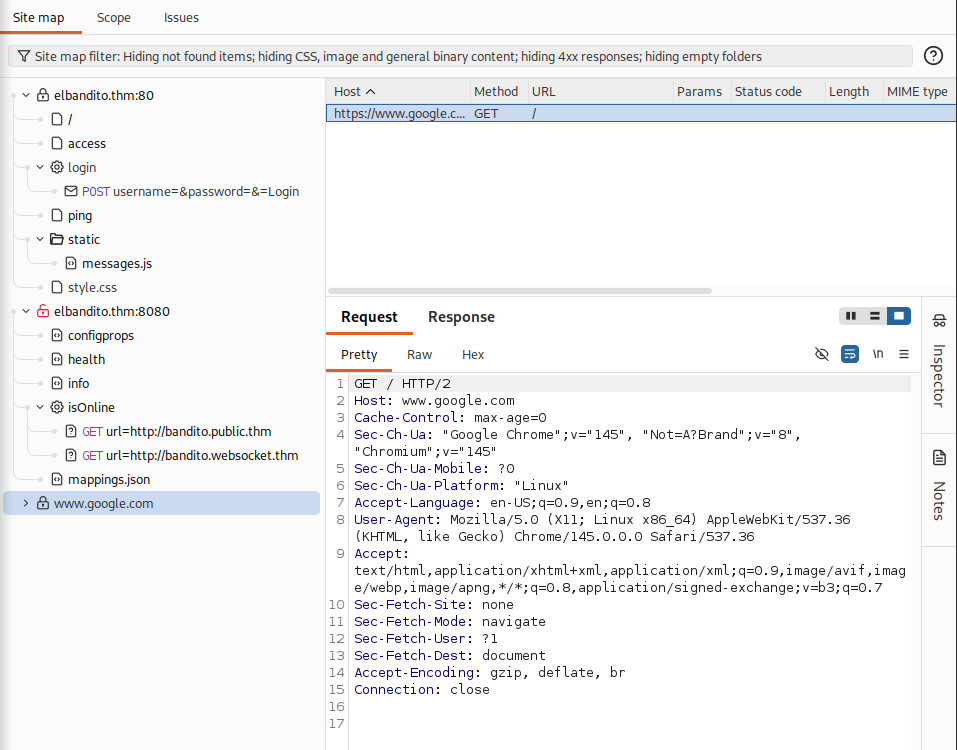Select the tabbed request/response layout
Image resolution: width=957 pixels, height=750 pixels.
(898, 316)
